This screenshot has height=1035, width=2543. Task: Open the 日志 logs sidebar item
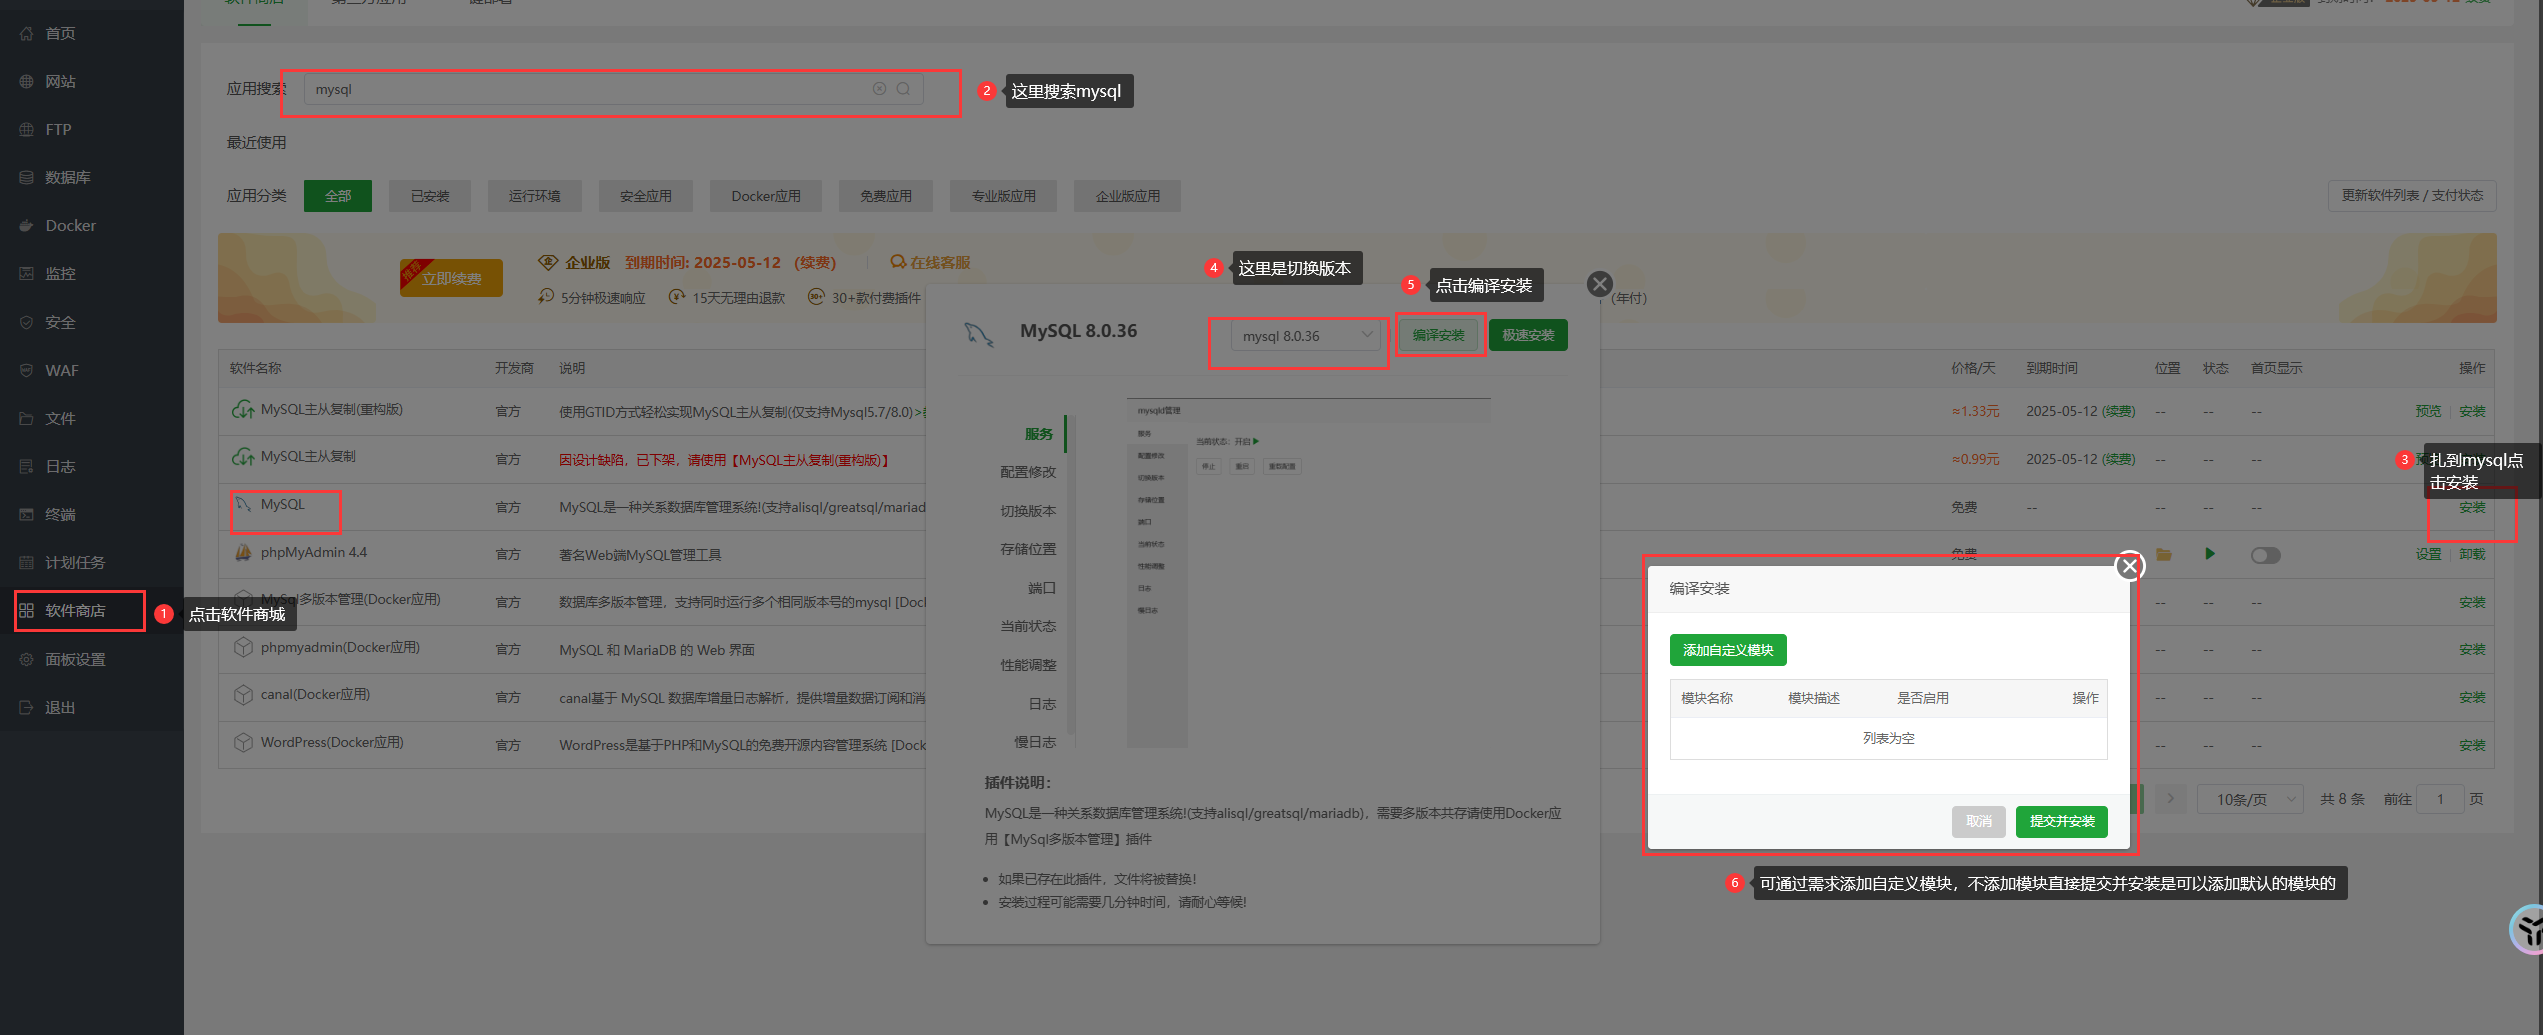click(60, 466)
